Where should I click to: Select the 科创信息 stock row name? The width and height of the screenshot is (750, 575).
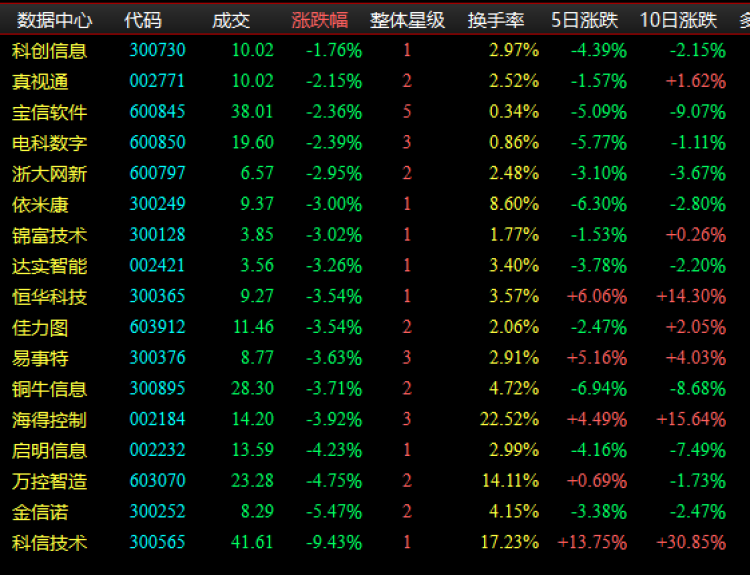point(49,51)
